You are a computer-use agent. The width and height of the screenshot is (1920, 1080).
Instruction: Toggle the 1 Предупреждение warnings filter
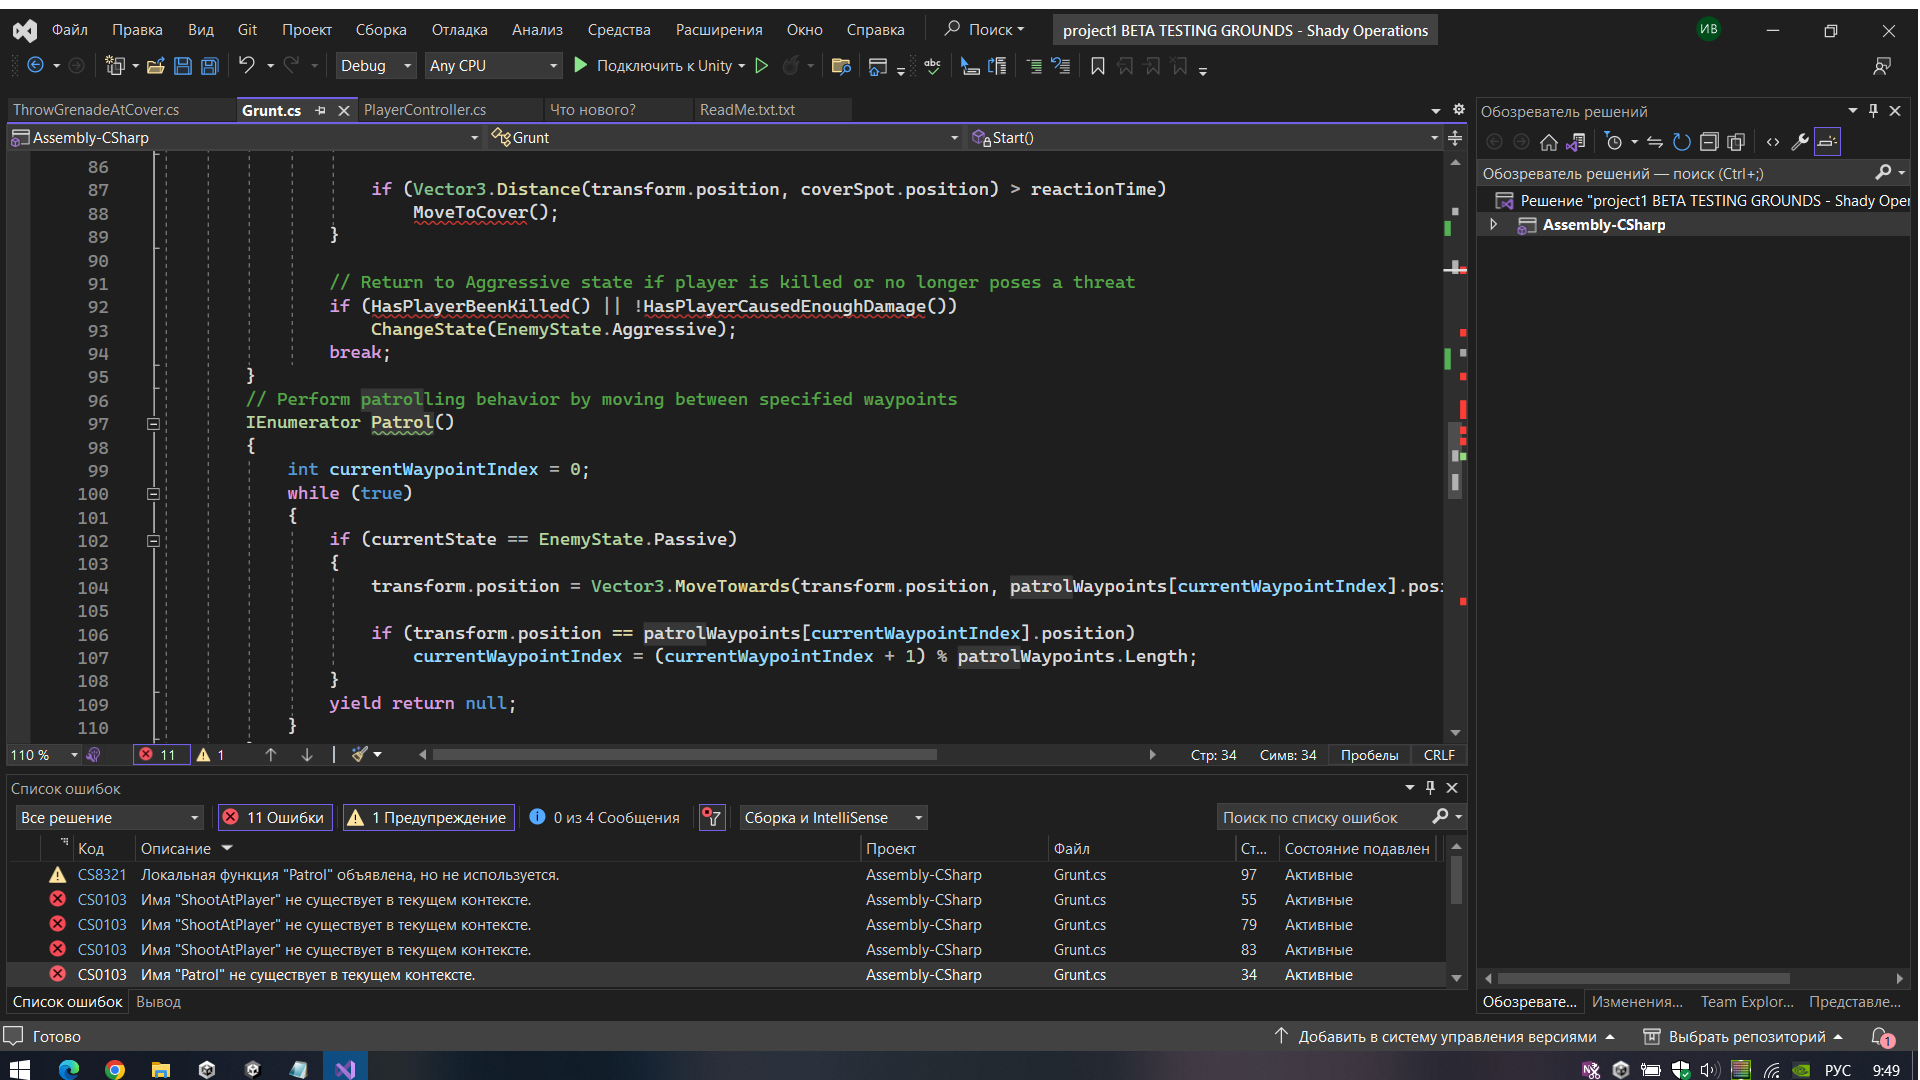coord(428,817)
